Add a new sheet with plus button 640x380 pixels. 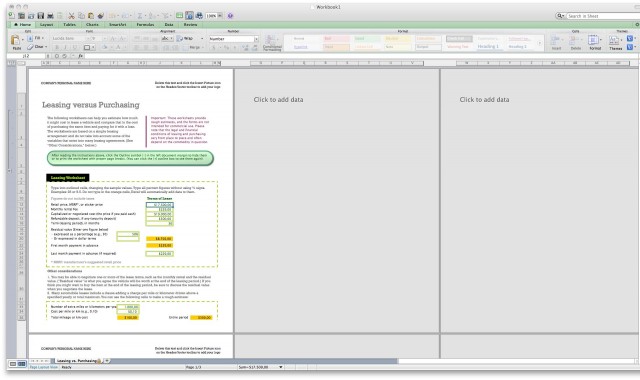[x=107, y=361]
